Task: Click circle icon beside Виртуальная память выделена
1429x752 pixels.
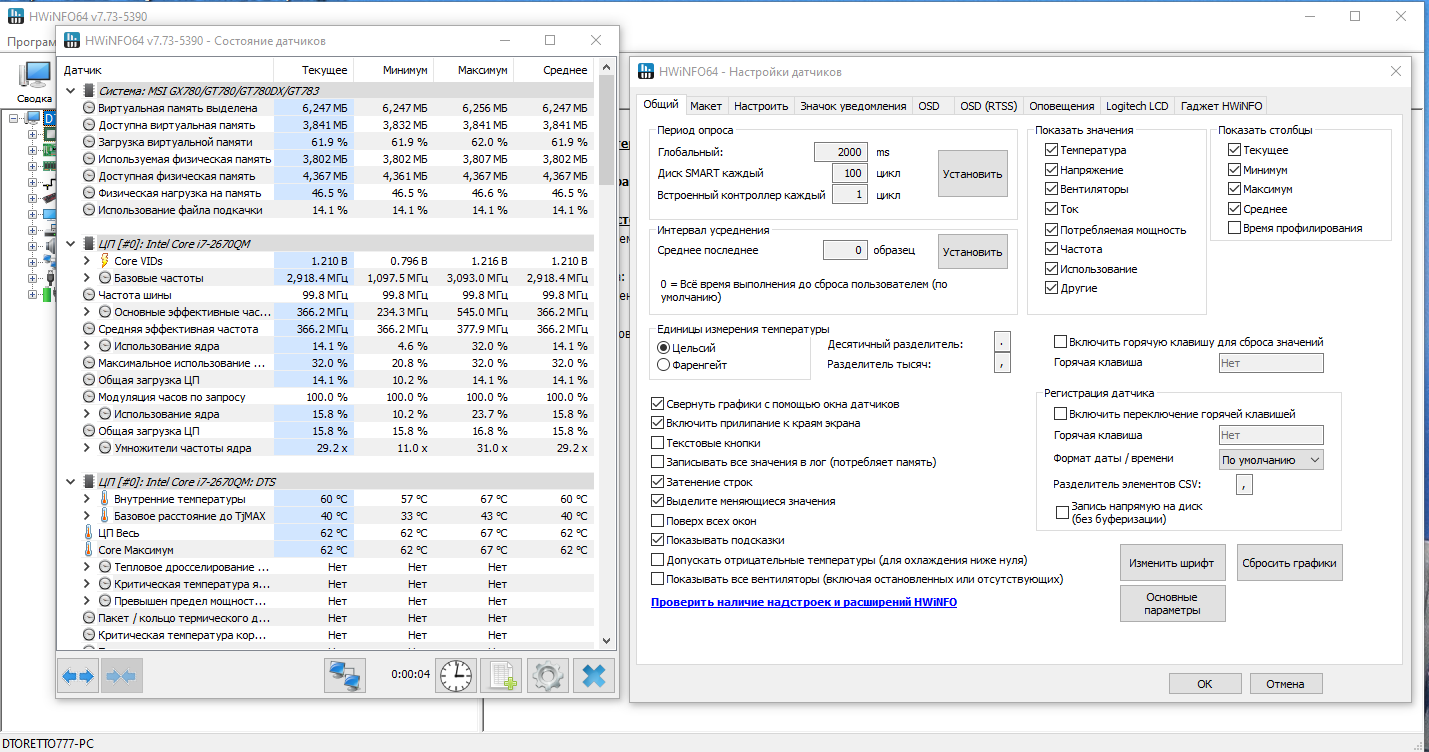Action: pos(89,108)
